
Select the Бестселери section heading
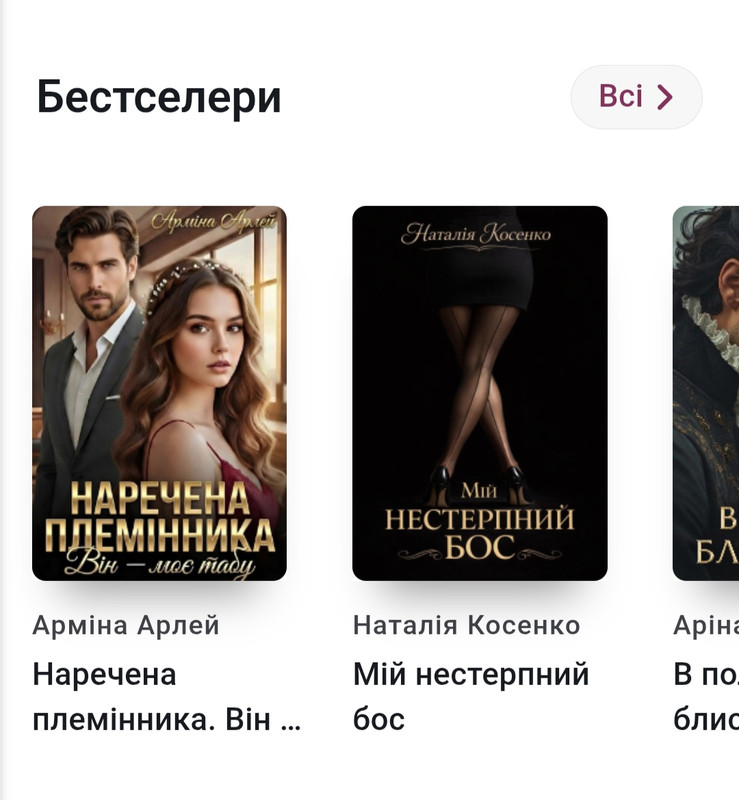(x=159, y=97)
